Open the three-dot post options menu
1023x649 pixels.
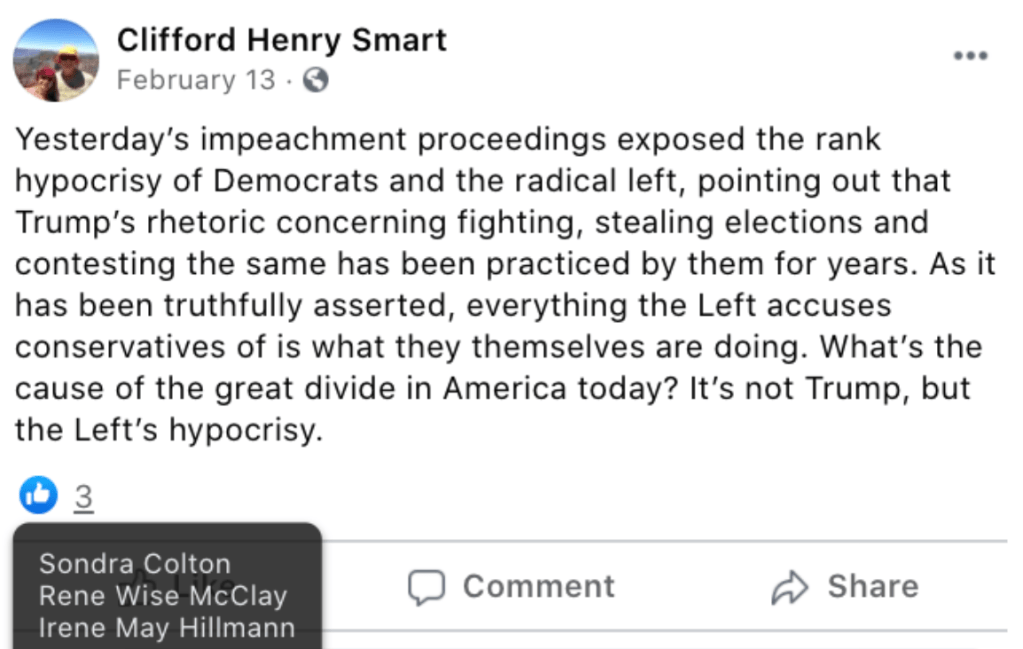coord(969,56)
